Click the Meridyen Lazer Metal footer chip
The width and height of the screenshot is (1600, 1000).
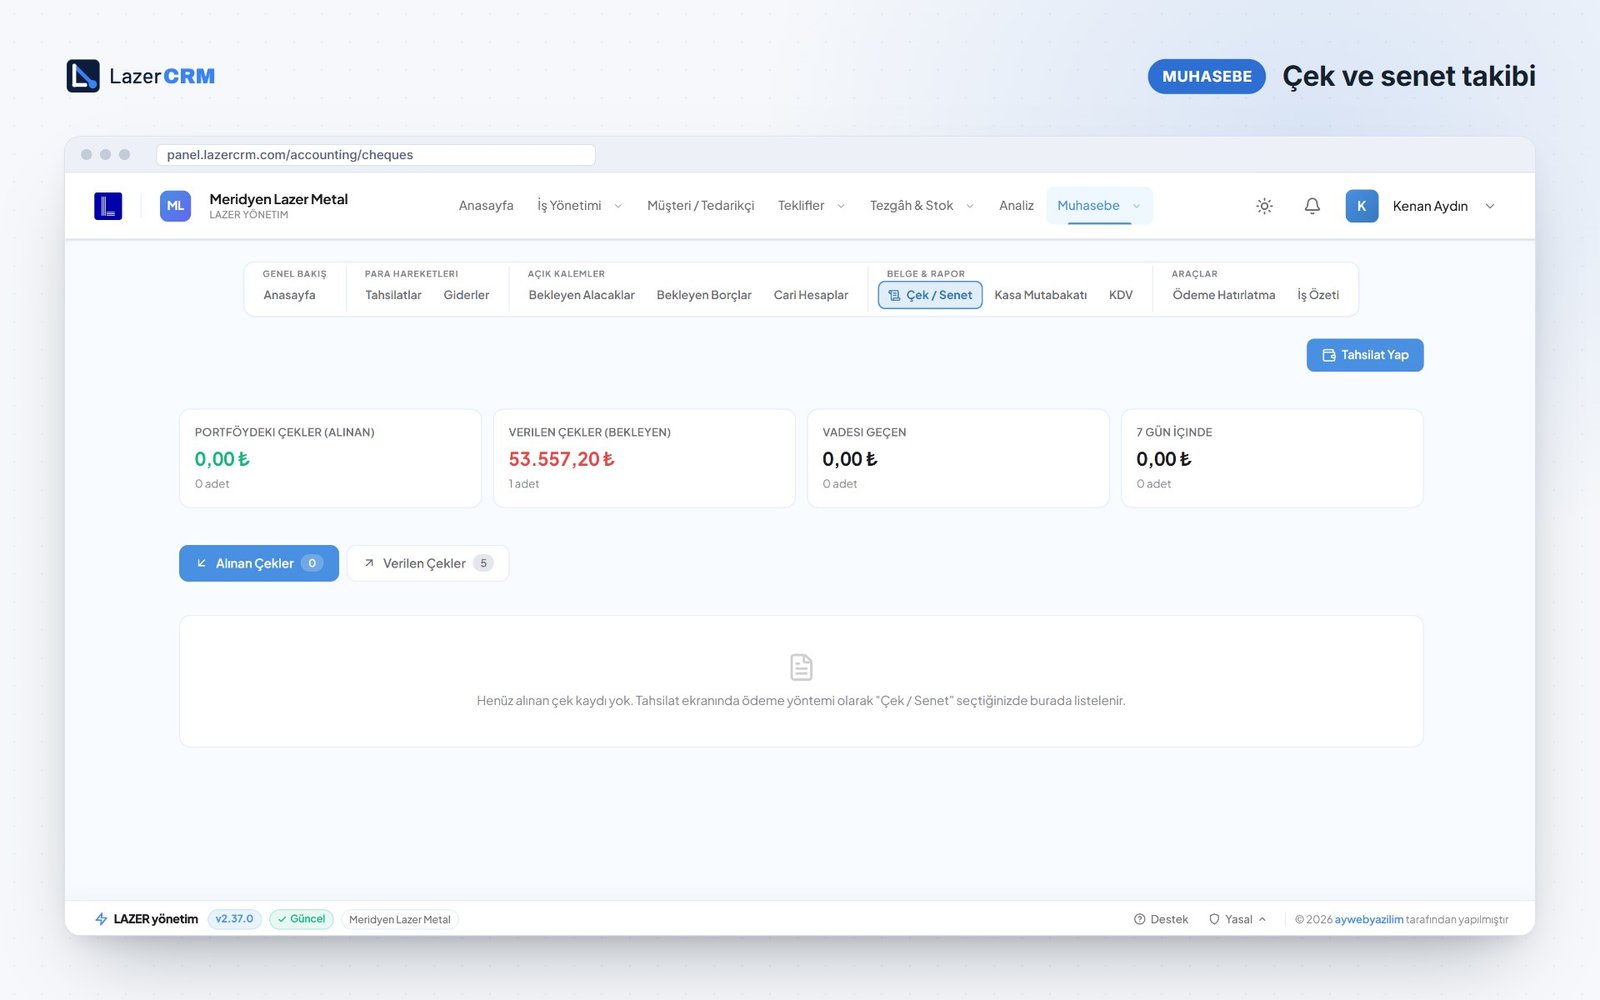tap(400, 919)
